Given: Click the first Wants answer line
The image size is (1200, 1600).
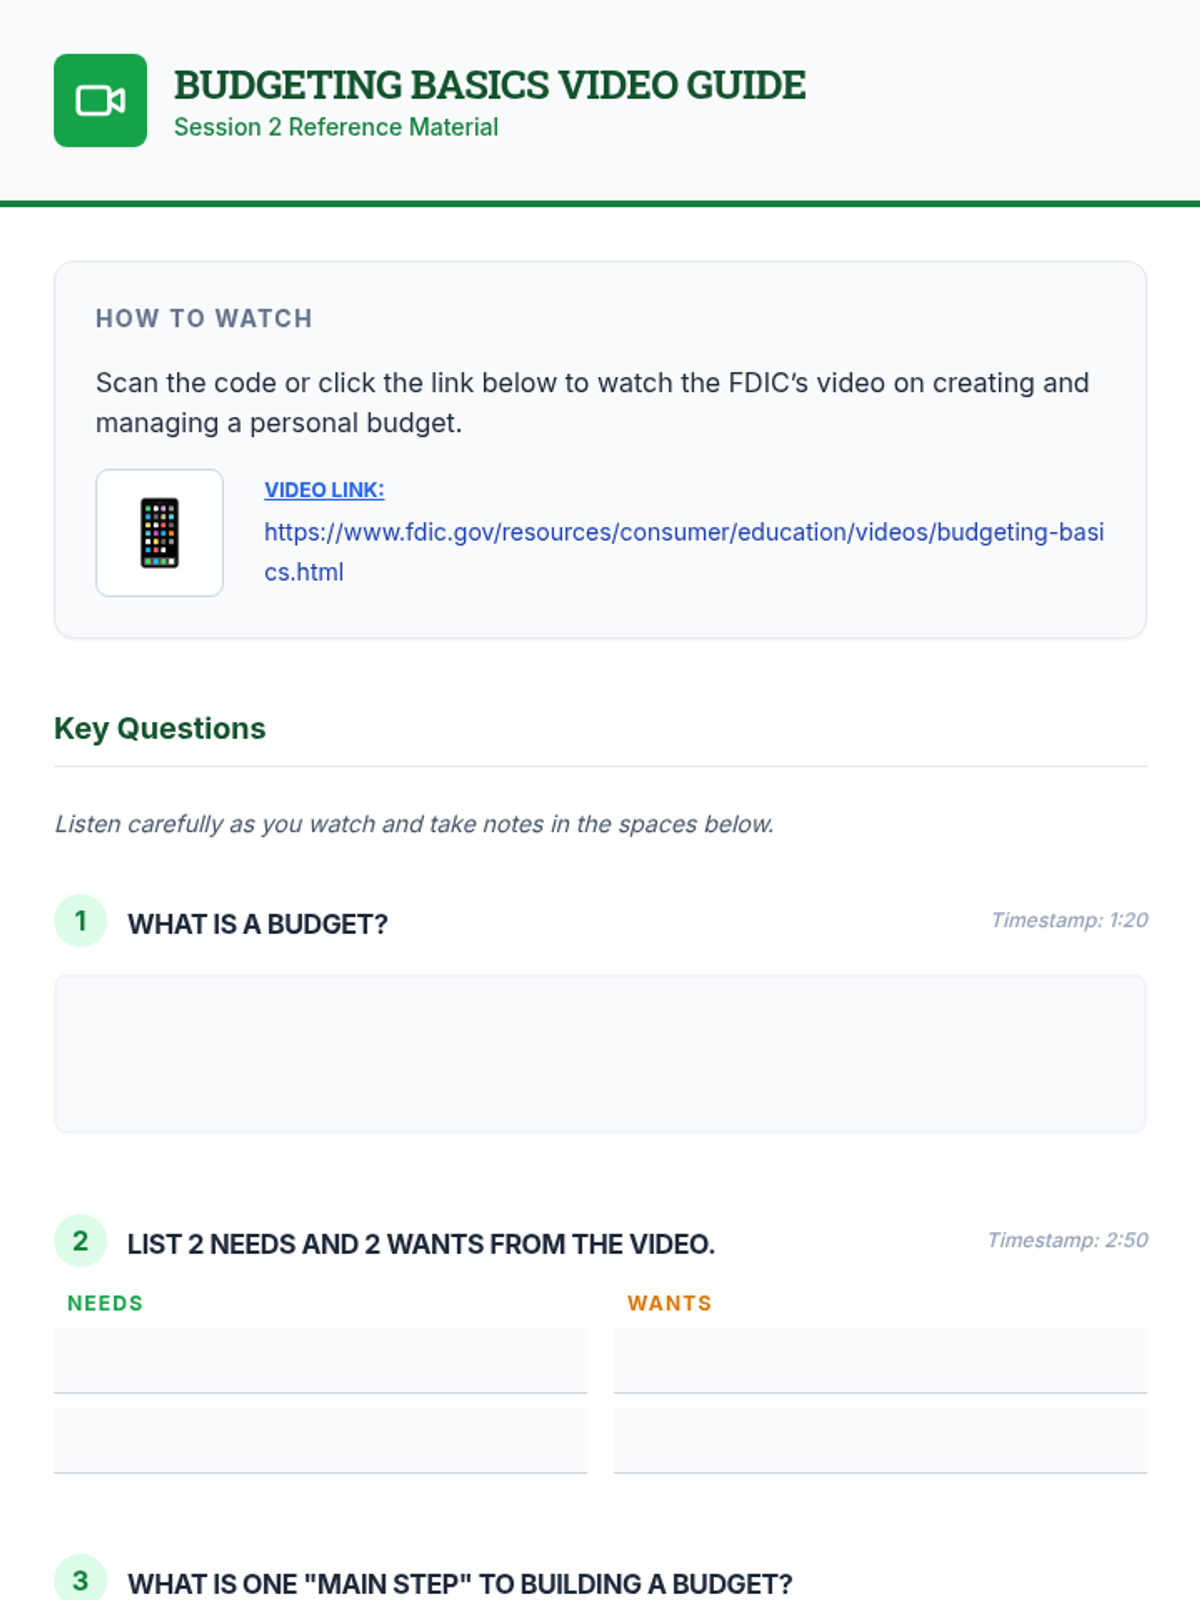Looking at the screenshot, I should click(x=880, y=1360).
